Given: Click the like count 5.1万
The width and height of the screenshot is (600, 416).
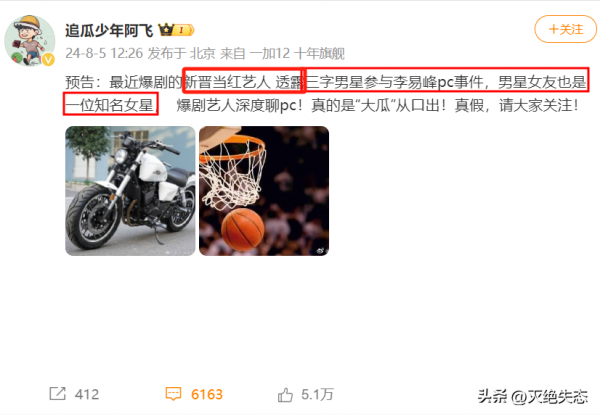Looking at the screenshot, I should (317, 394).
